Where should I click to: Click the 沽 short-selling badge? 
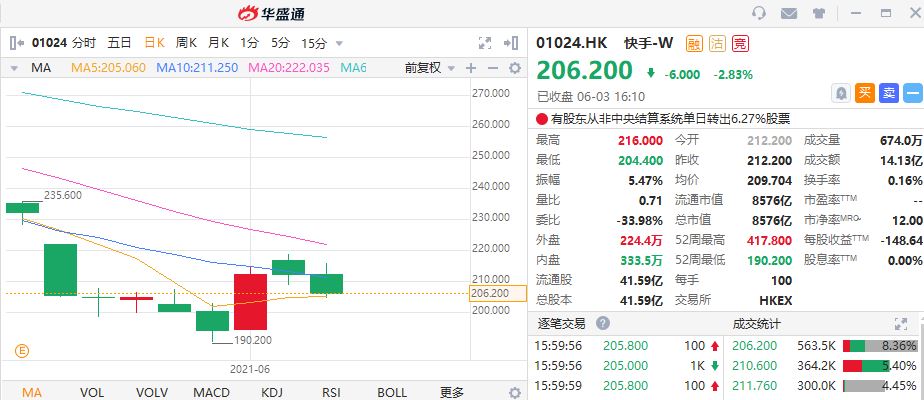pyautogui.click(x=718, y=44)
